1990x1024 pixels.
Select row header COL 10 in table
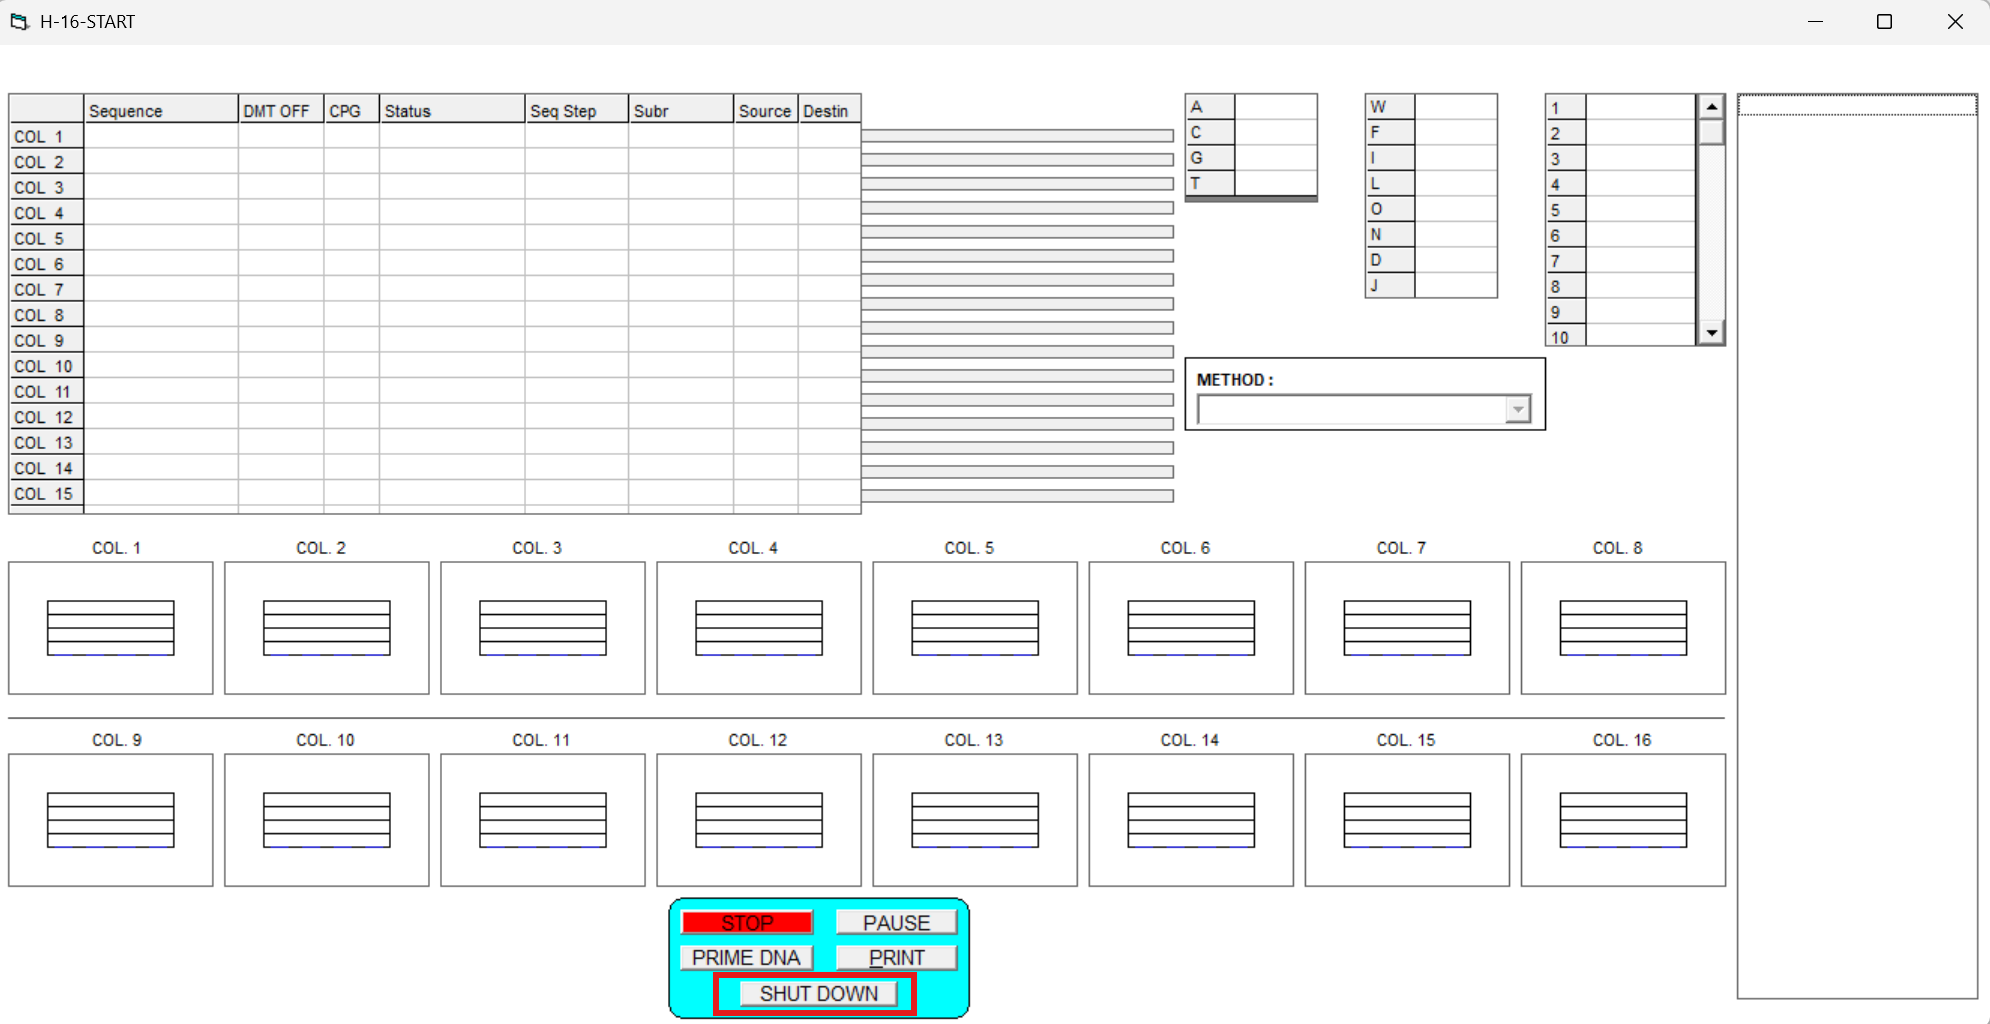46,366
